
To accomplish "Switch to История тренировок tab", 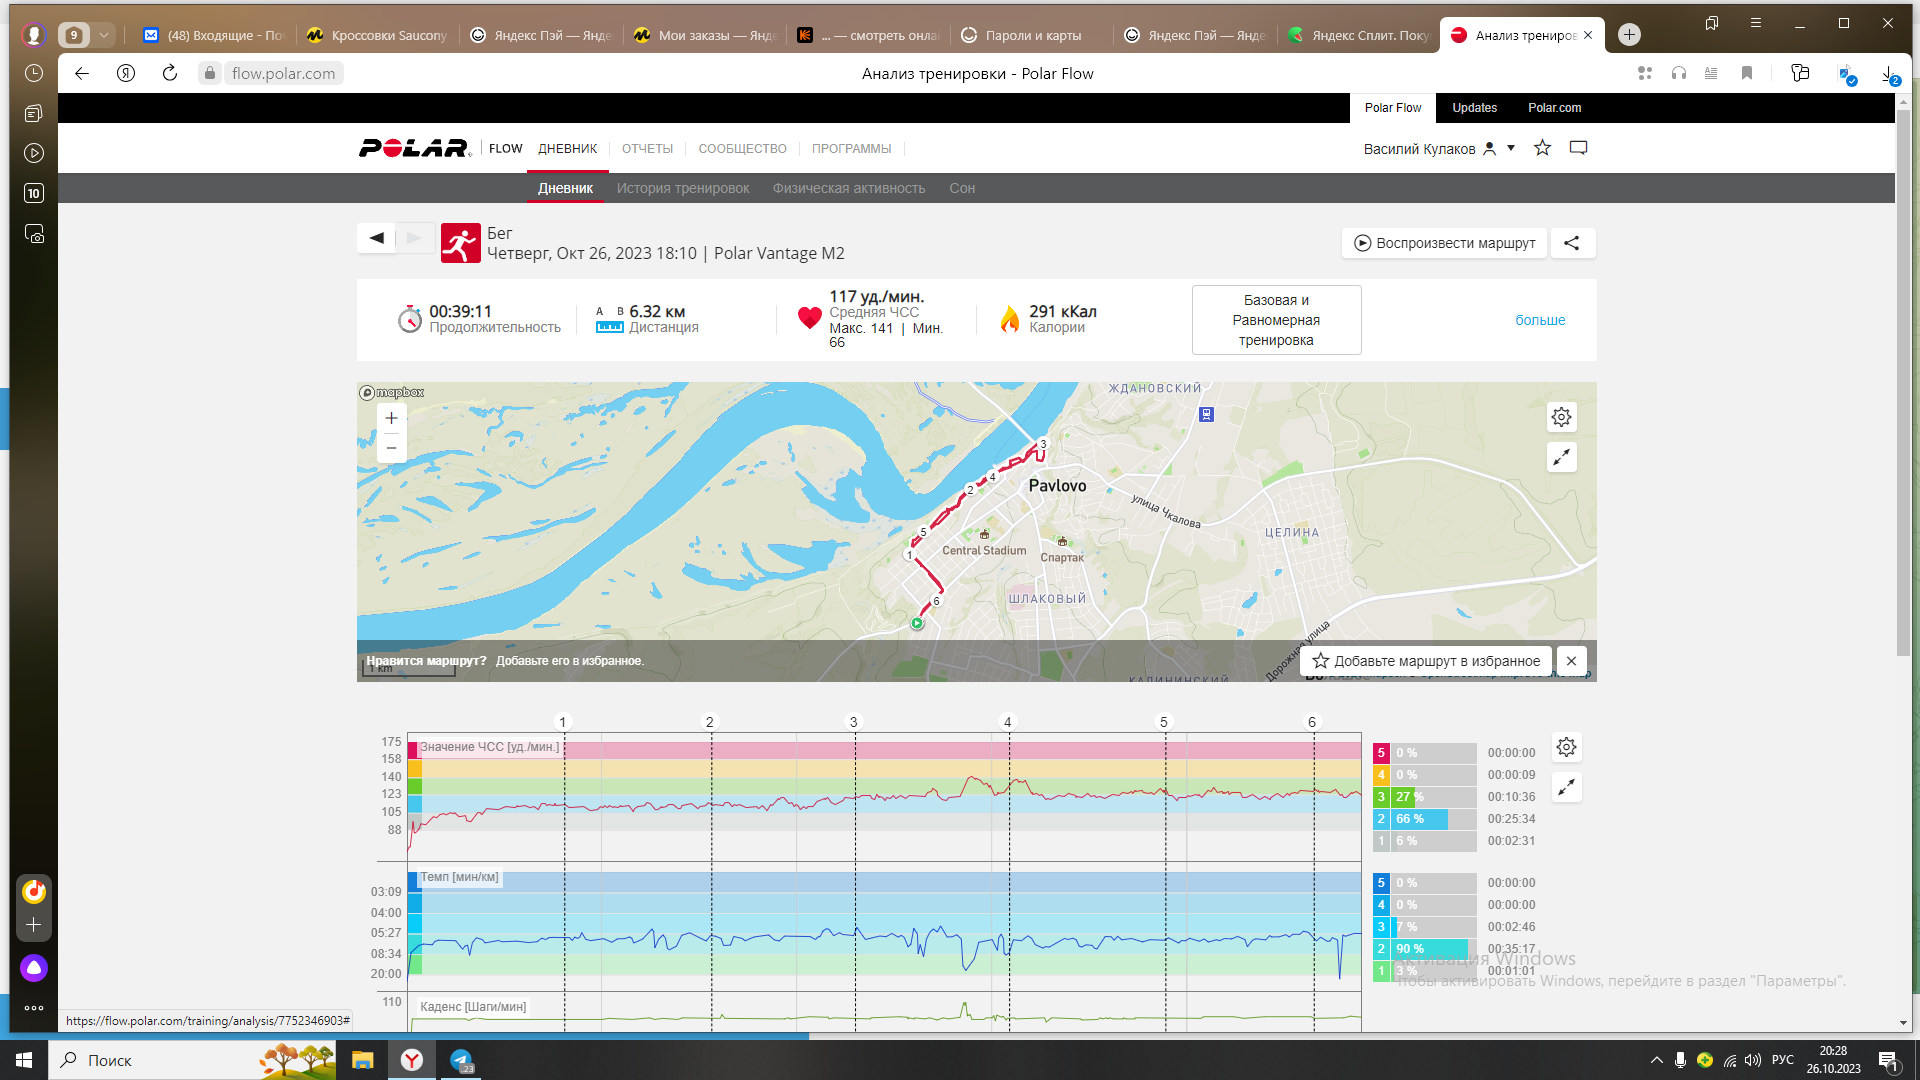I will [x=683, y=188].
